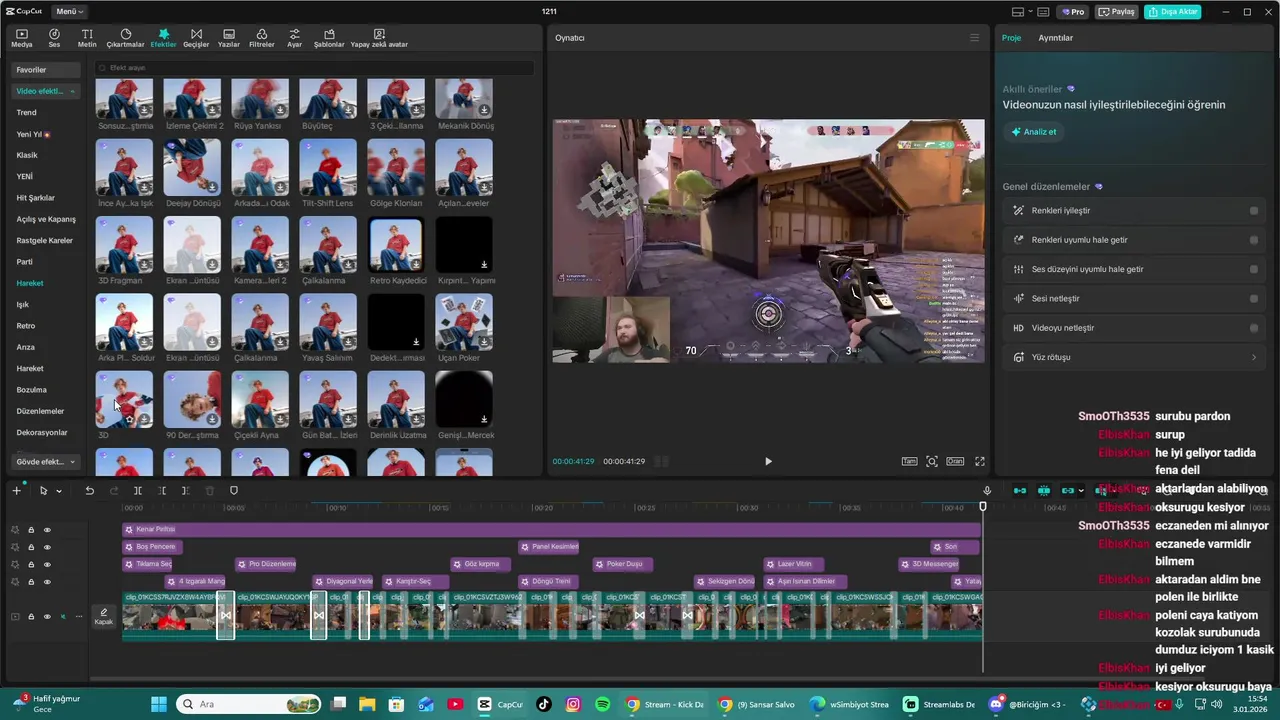Screen dimensions: 1280x720
Task: Select the Retro Kaydedici effect thumbnail
Action: (396, 245)
